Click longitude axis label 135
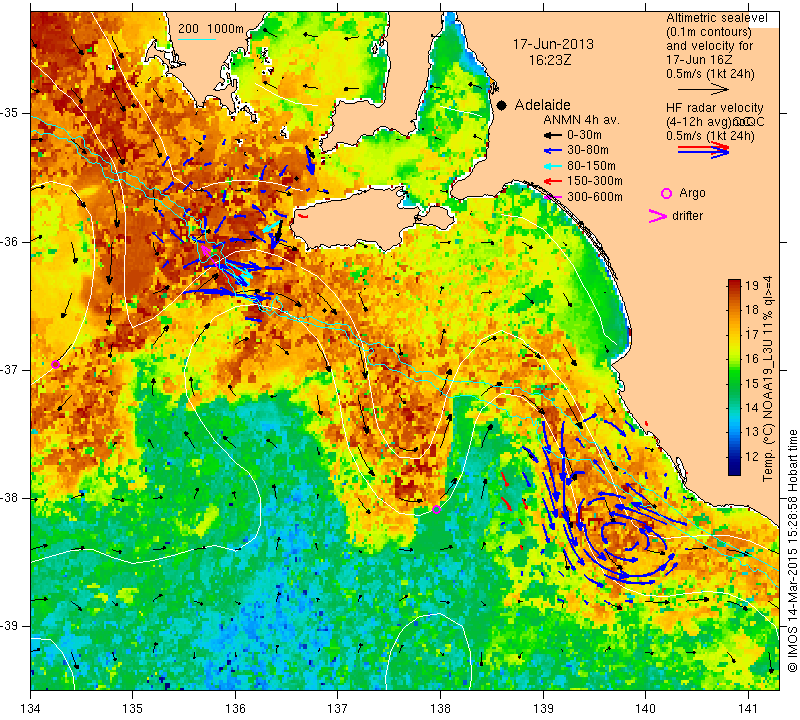Viewport: 800px width, 720px height. 133,709
